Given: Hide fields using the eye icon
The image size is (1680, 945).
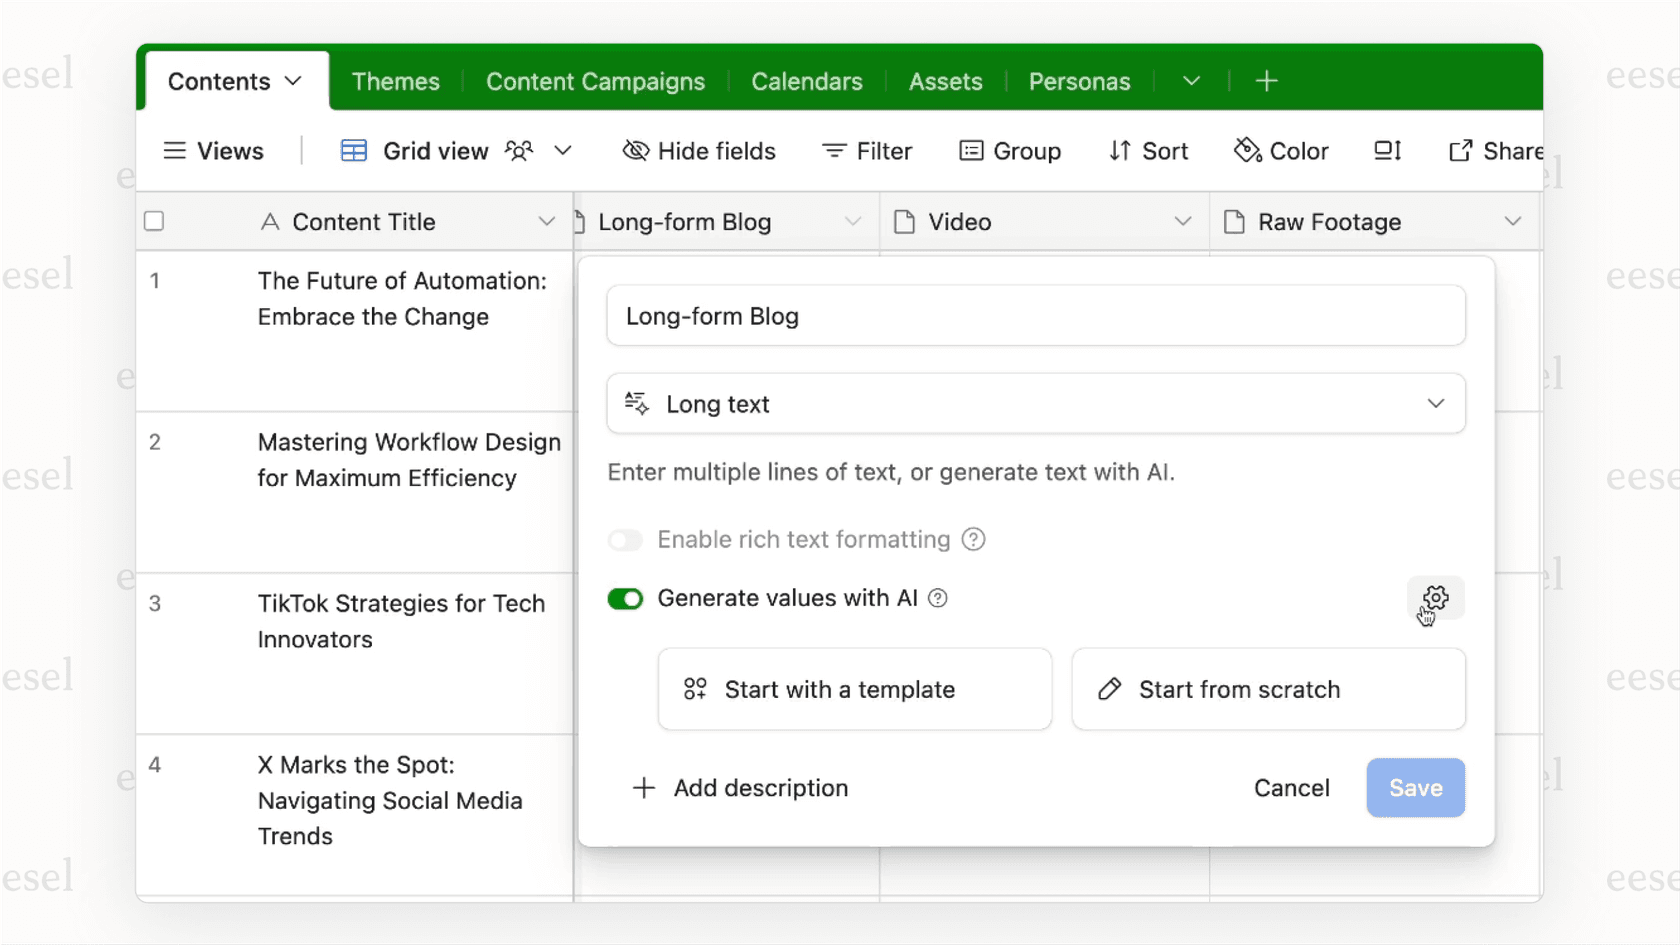Looking at the screenshot, I should [x=699, y=150].
